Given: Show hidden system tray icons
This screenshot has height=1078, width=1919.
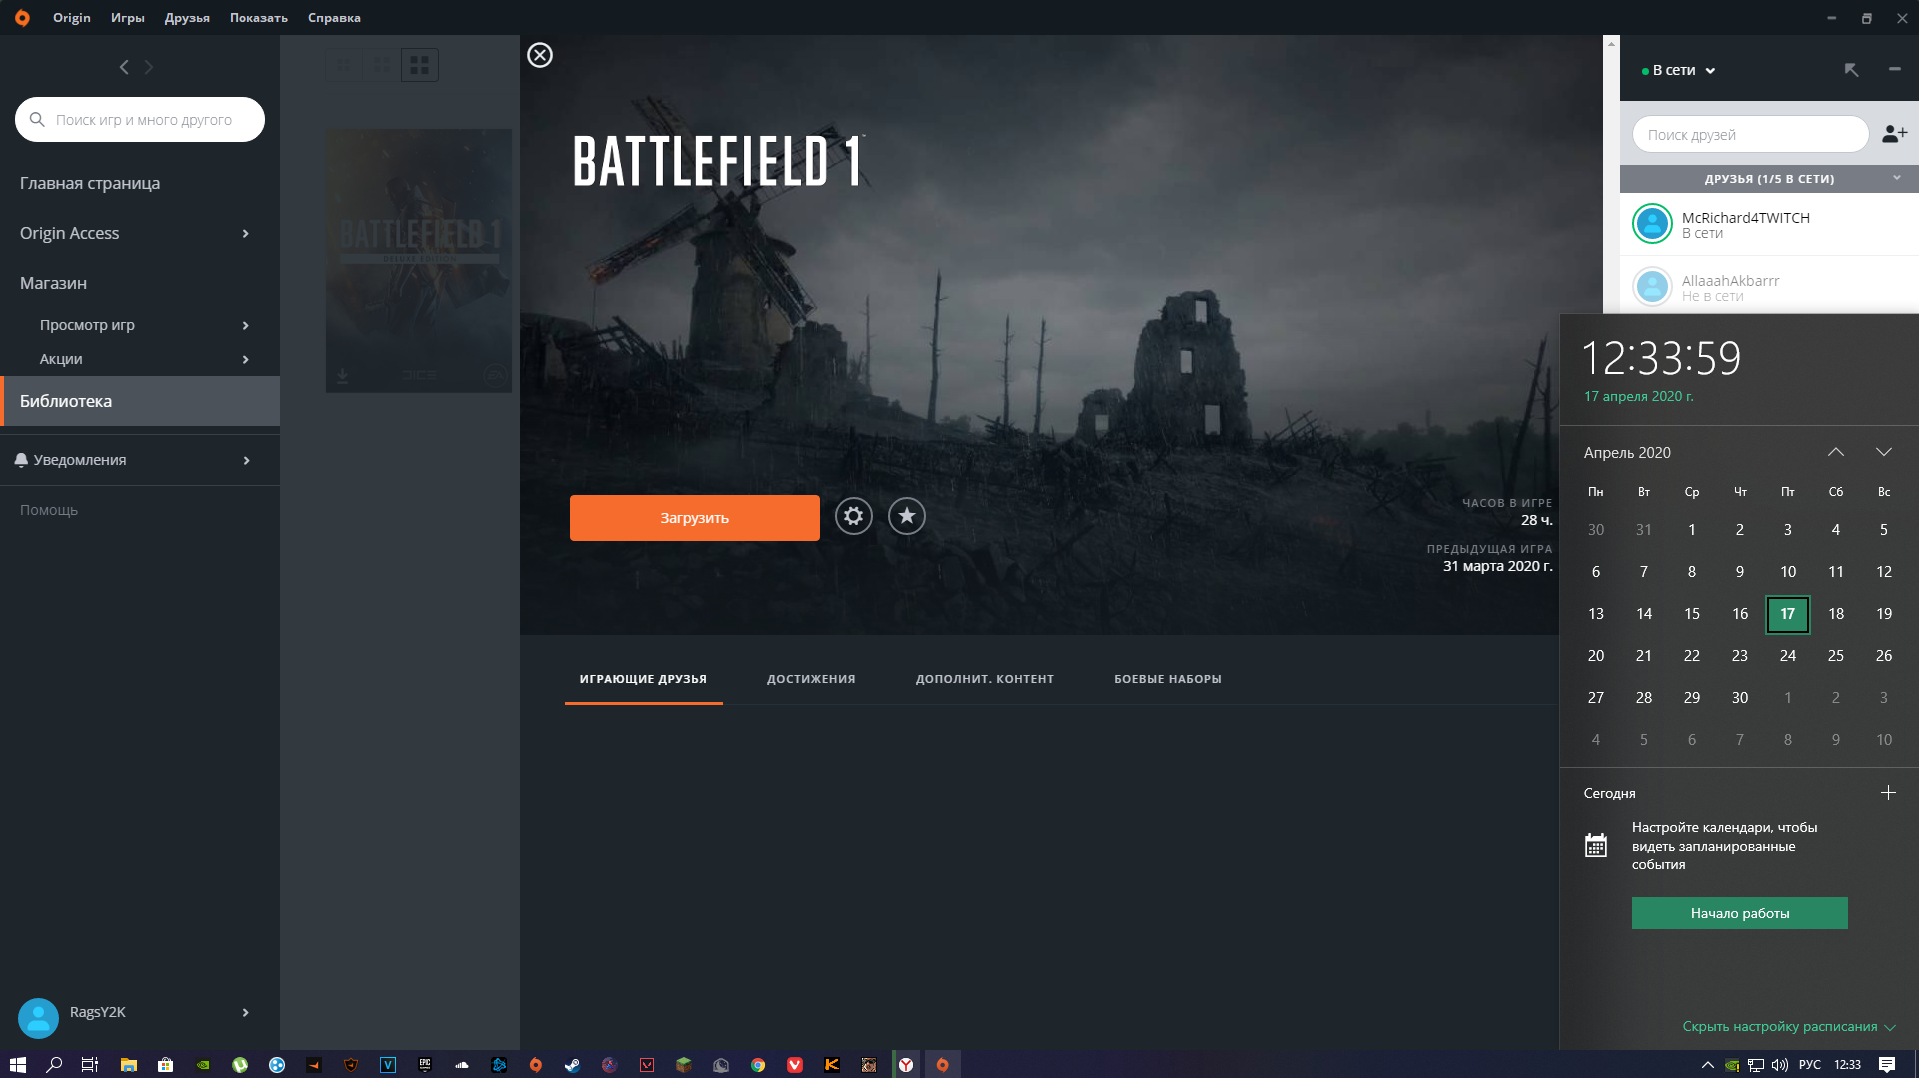Looking at the screenshot, I should [1707, 1065].
